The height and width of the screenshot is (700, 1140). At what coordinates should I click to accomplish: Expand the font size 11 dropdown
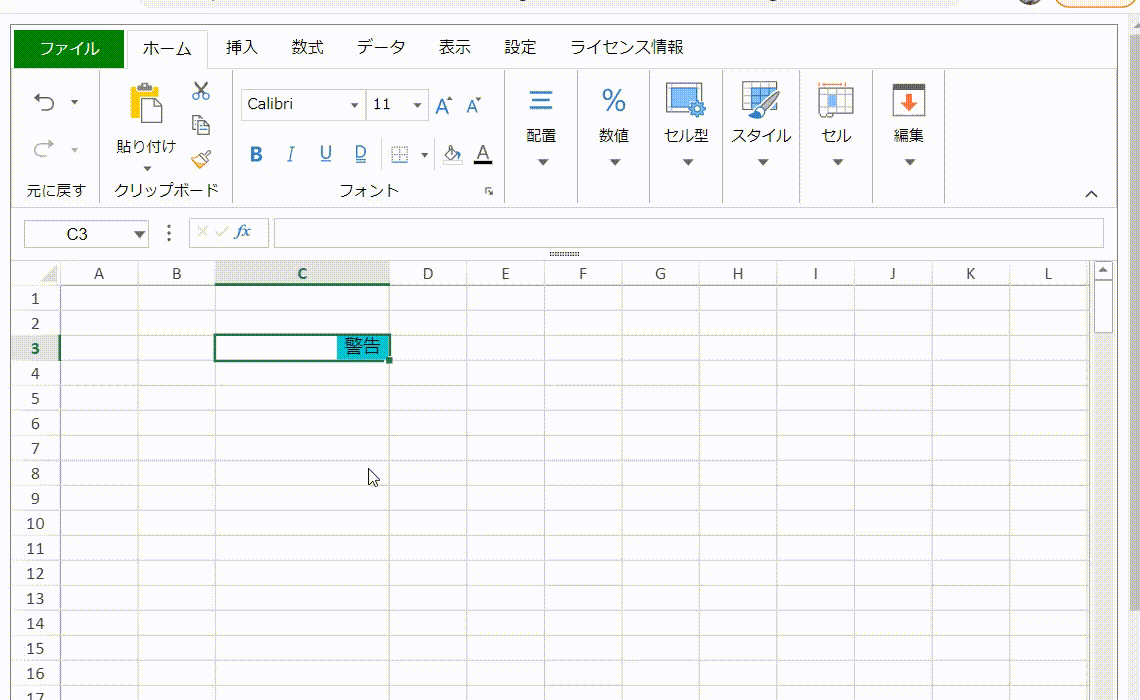pyautogui.click(x=417, y=105)
